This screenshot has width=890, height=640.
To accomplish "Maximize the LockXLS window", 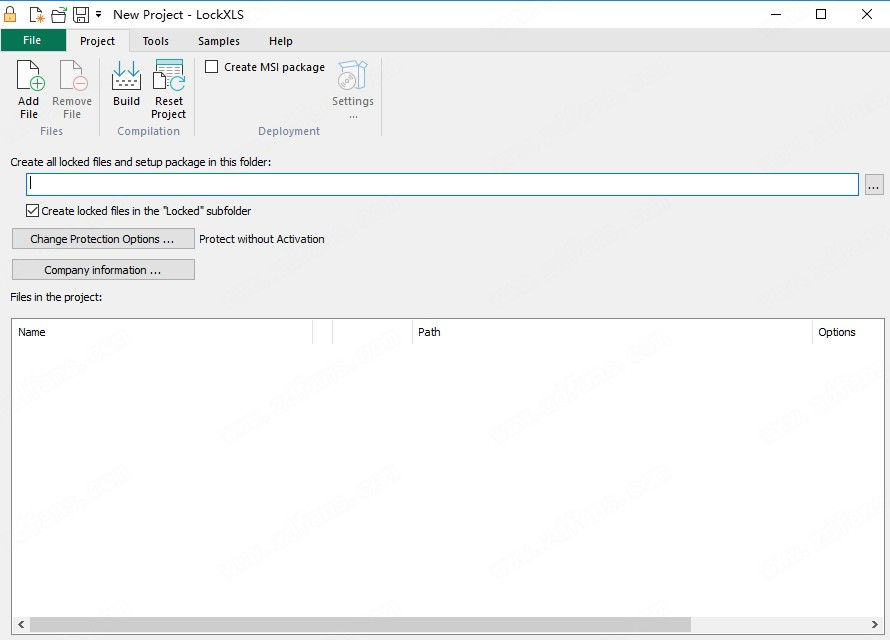I will [x=821, y=14].
